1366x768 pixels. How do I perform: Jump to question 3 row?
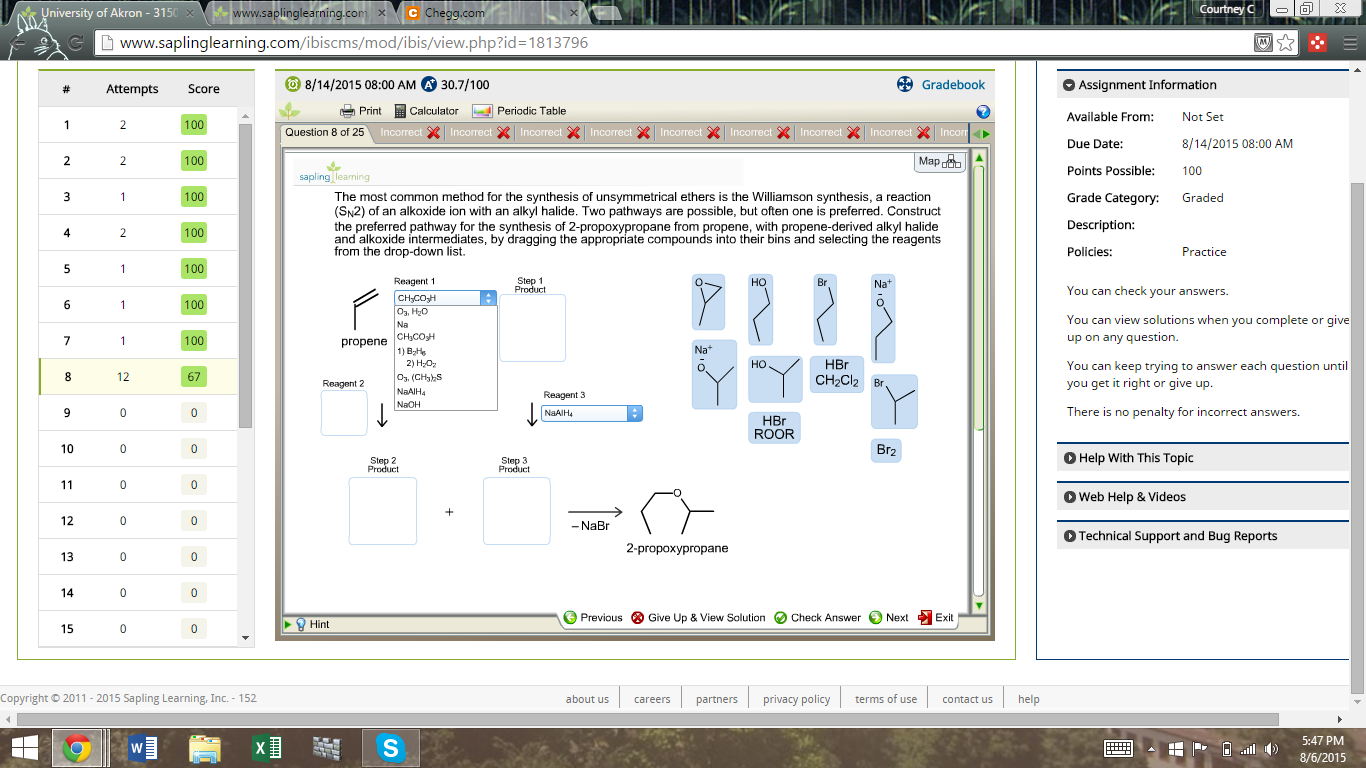coord(138,197)
